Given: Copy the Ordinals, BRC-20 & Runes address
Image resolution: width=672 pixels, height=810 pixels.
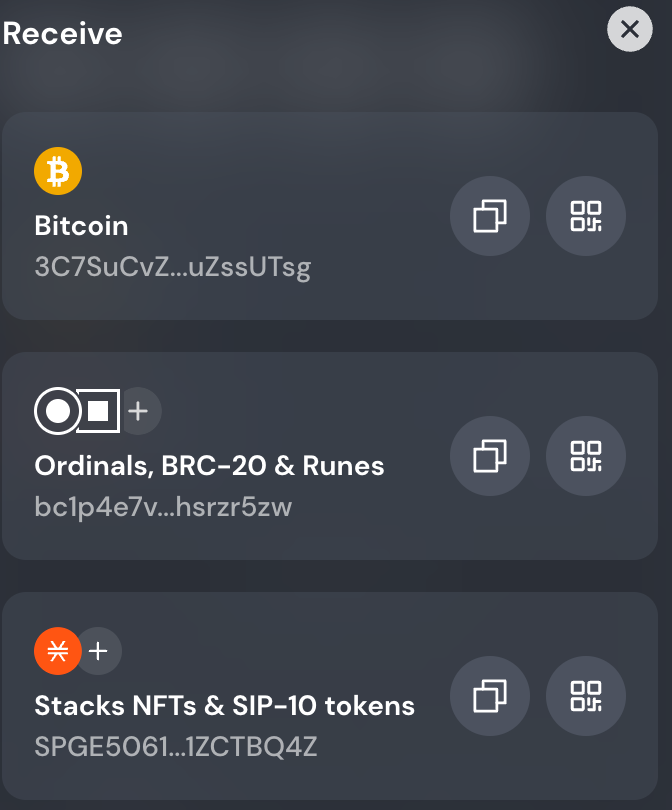Looking at the screenshot, I should [490, 456].
